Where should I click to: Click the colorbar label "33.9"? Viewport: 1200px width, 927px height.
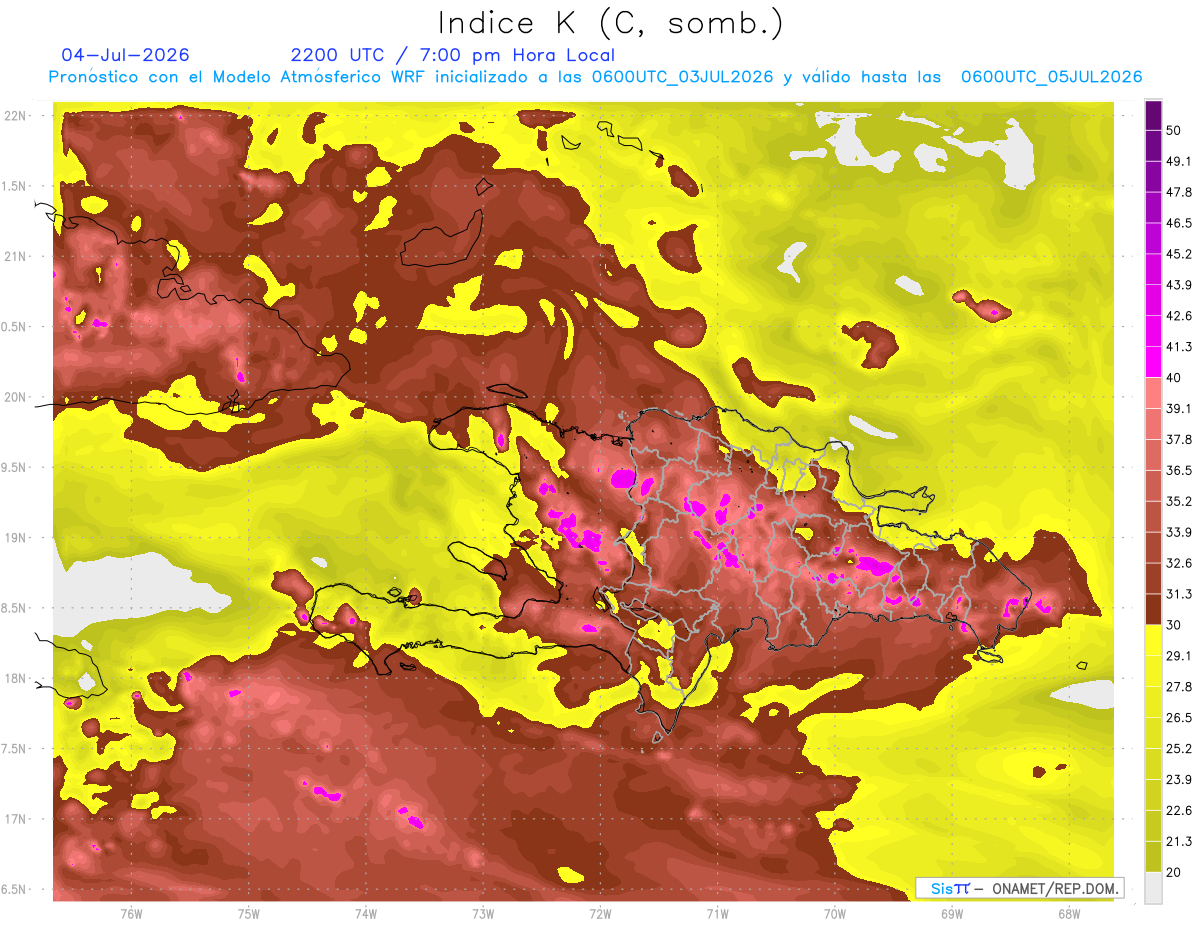coord(1179,532)
